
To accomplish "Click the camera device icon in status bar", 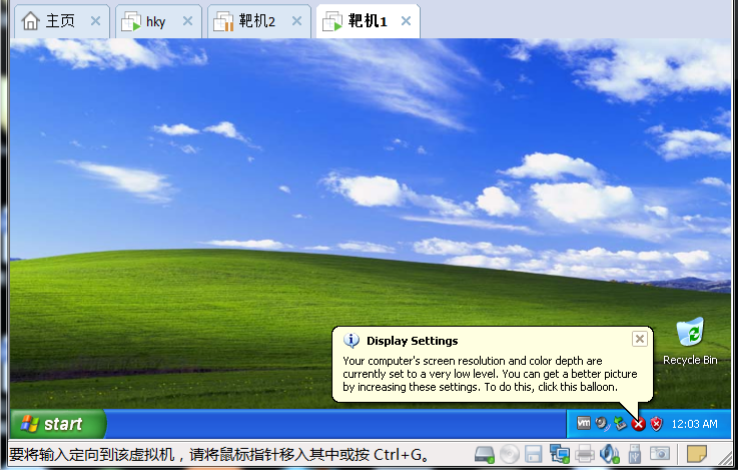I will pyautogui.click(x=660, y=454).
